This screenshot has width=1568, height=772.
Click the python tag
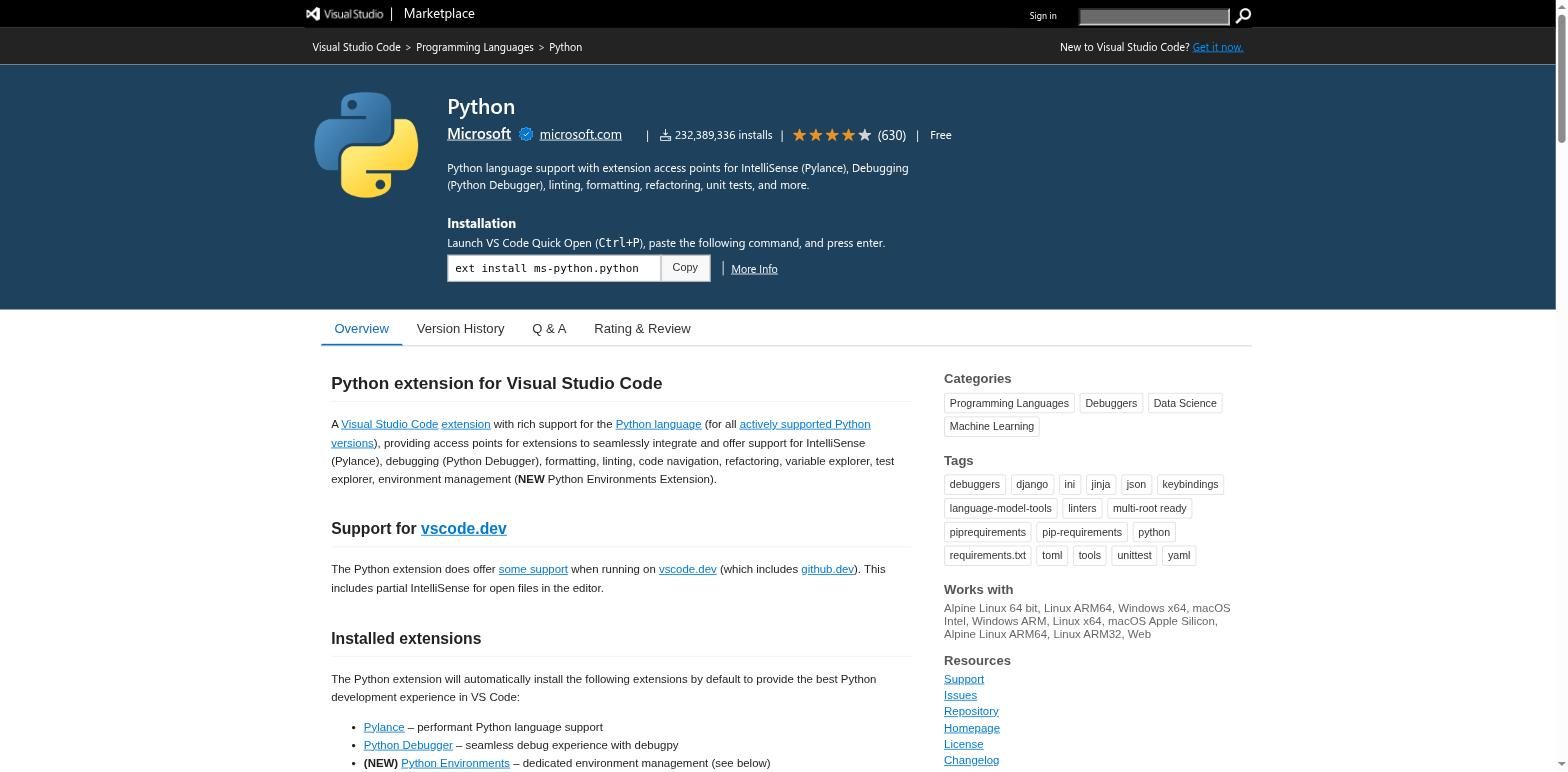(x=1153, y=532)
